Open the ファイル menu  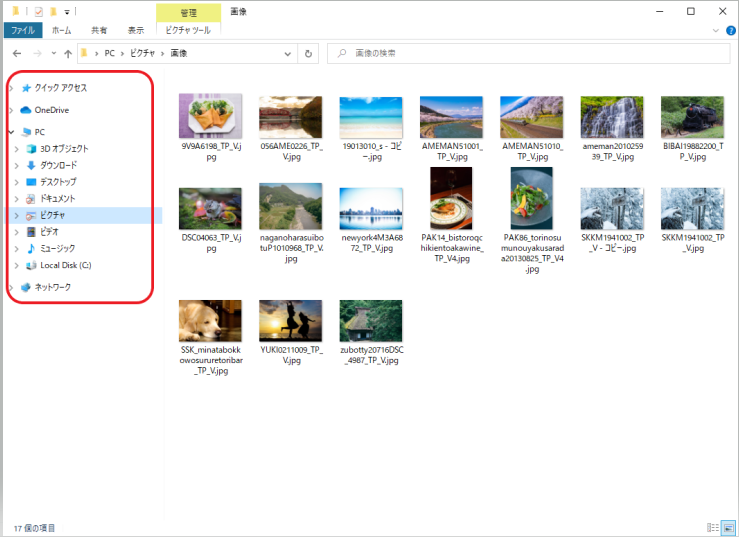23,31
